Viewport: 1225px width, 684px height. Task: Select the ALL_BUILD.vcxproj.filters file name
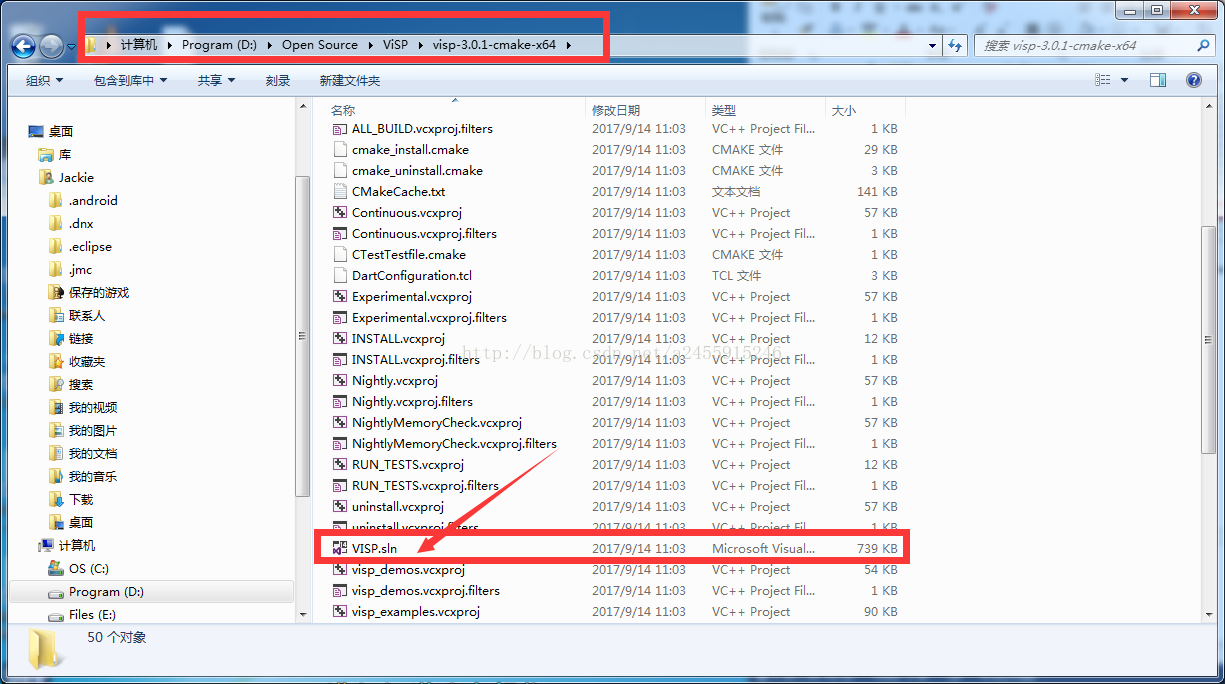tap(422, 128)
